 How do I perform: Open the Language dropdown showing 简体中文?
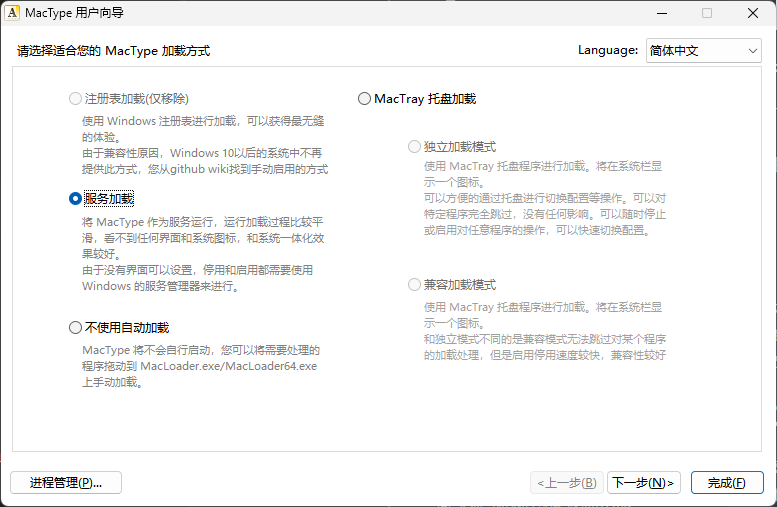point(704,51)
